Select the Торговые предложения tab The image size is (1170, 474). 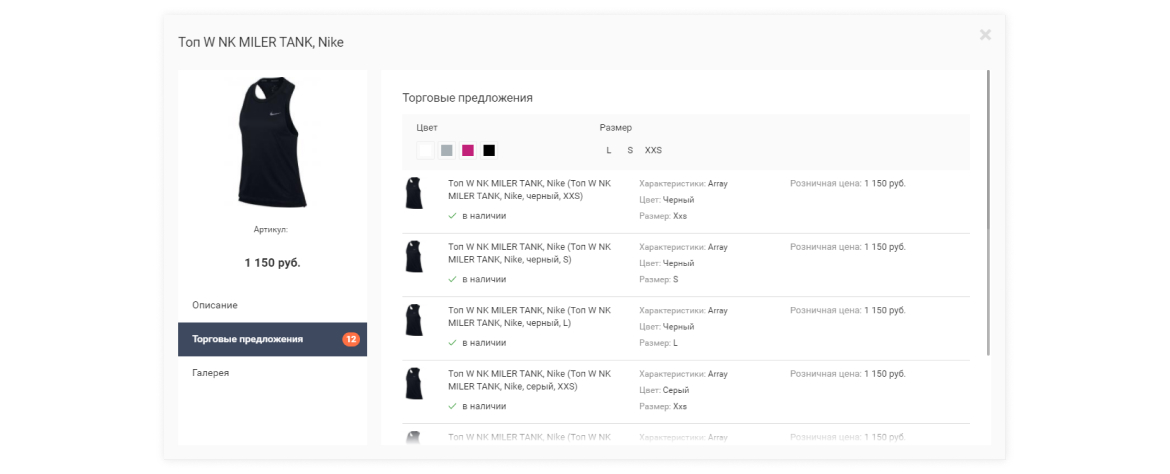[272, 339]
